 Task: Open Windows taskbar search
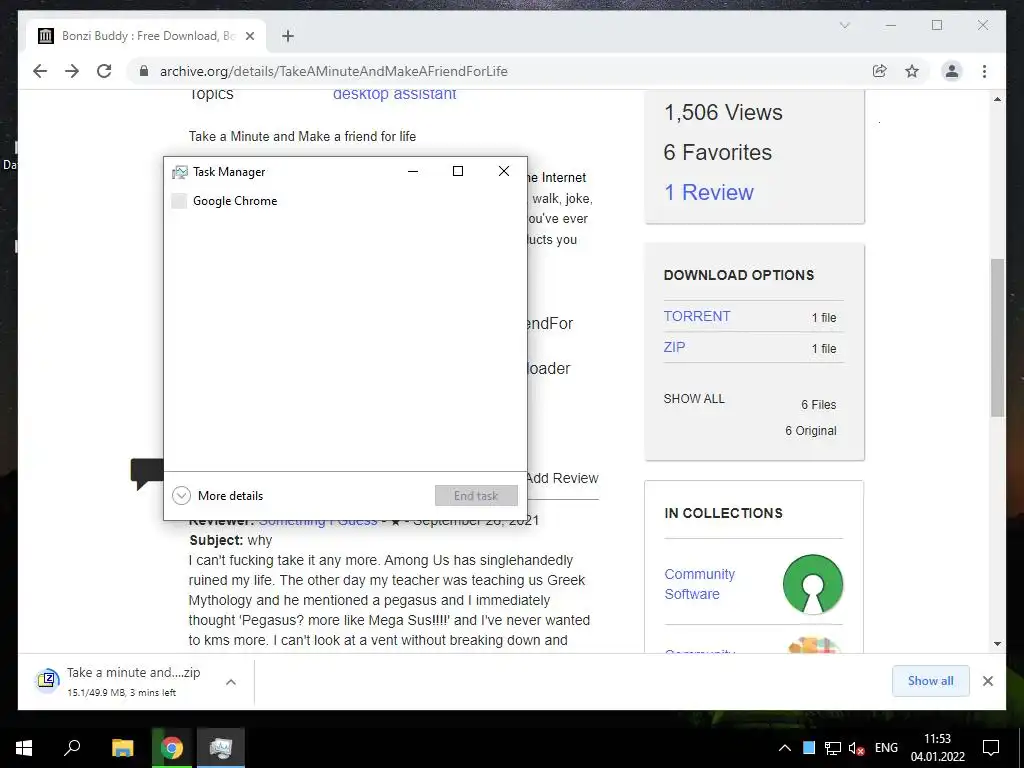(x=72, y=748)
